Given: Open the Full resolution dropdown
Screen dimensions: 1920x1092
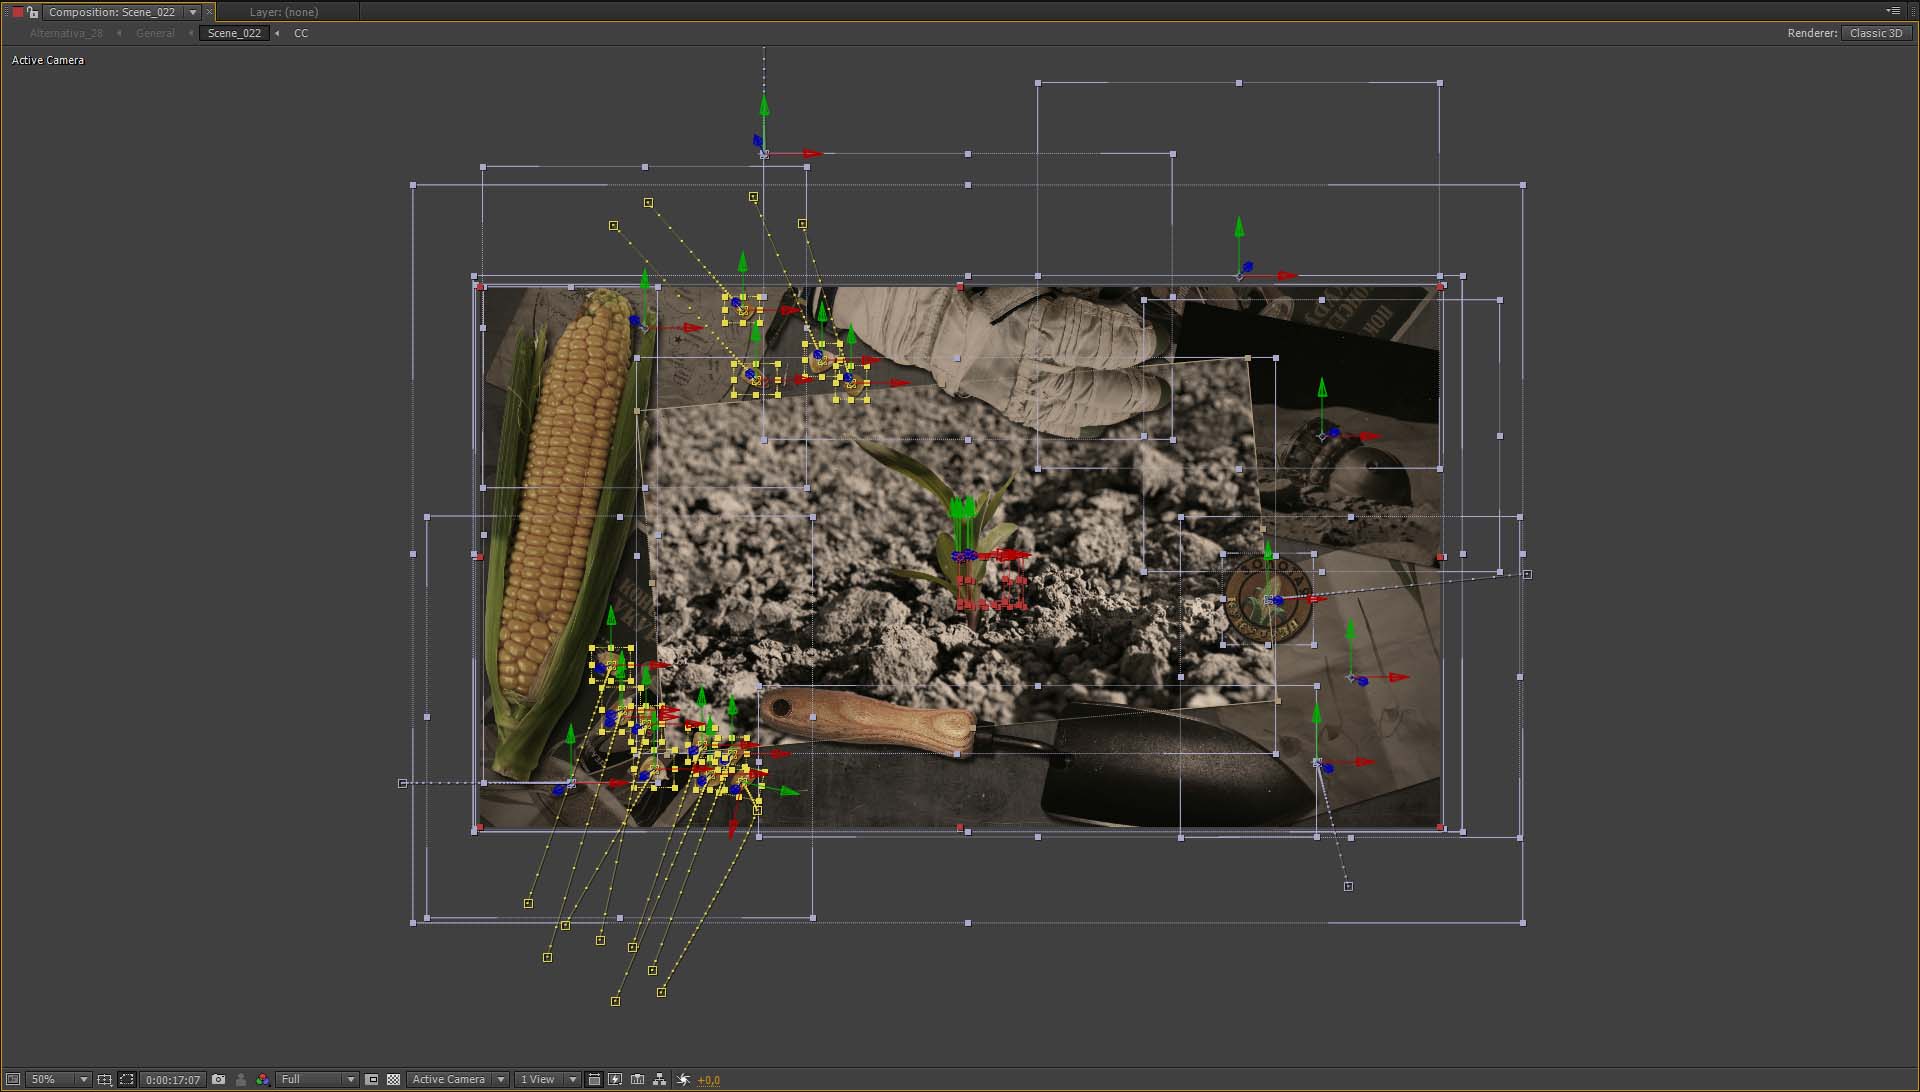Looking at the screenshot, I should [x=317, y=1080].
